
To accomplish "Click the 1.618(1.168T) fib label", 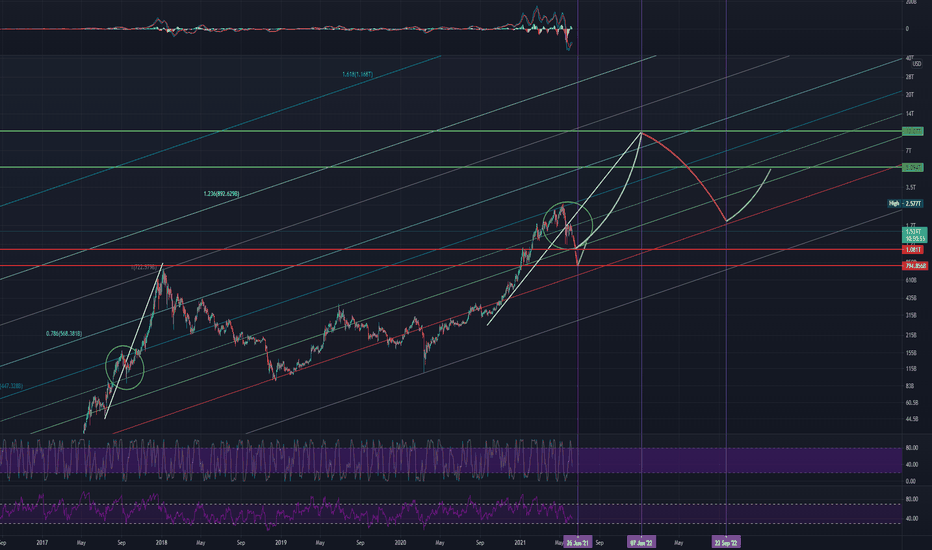I will [x=357, y=74].
